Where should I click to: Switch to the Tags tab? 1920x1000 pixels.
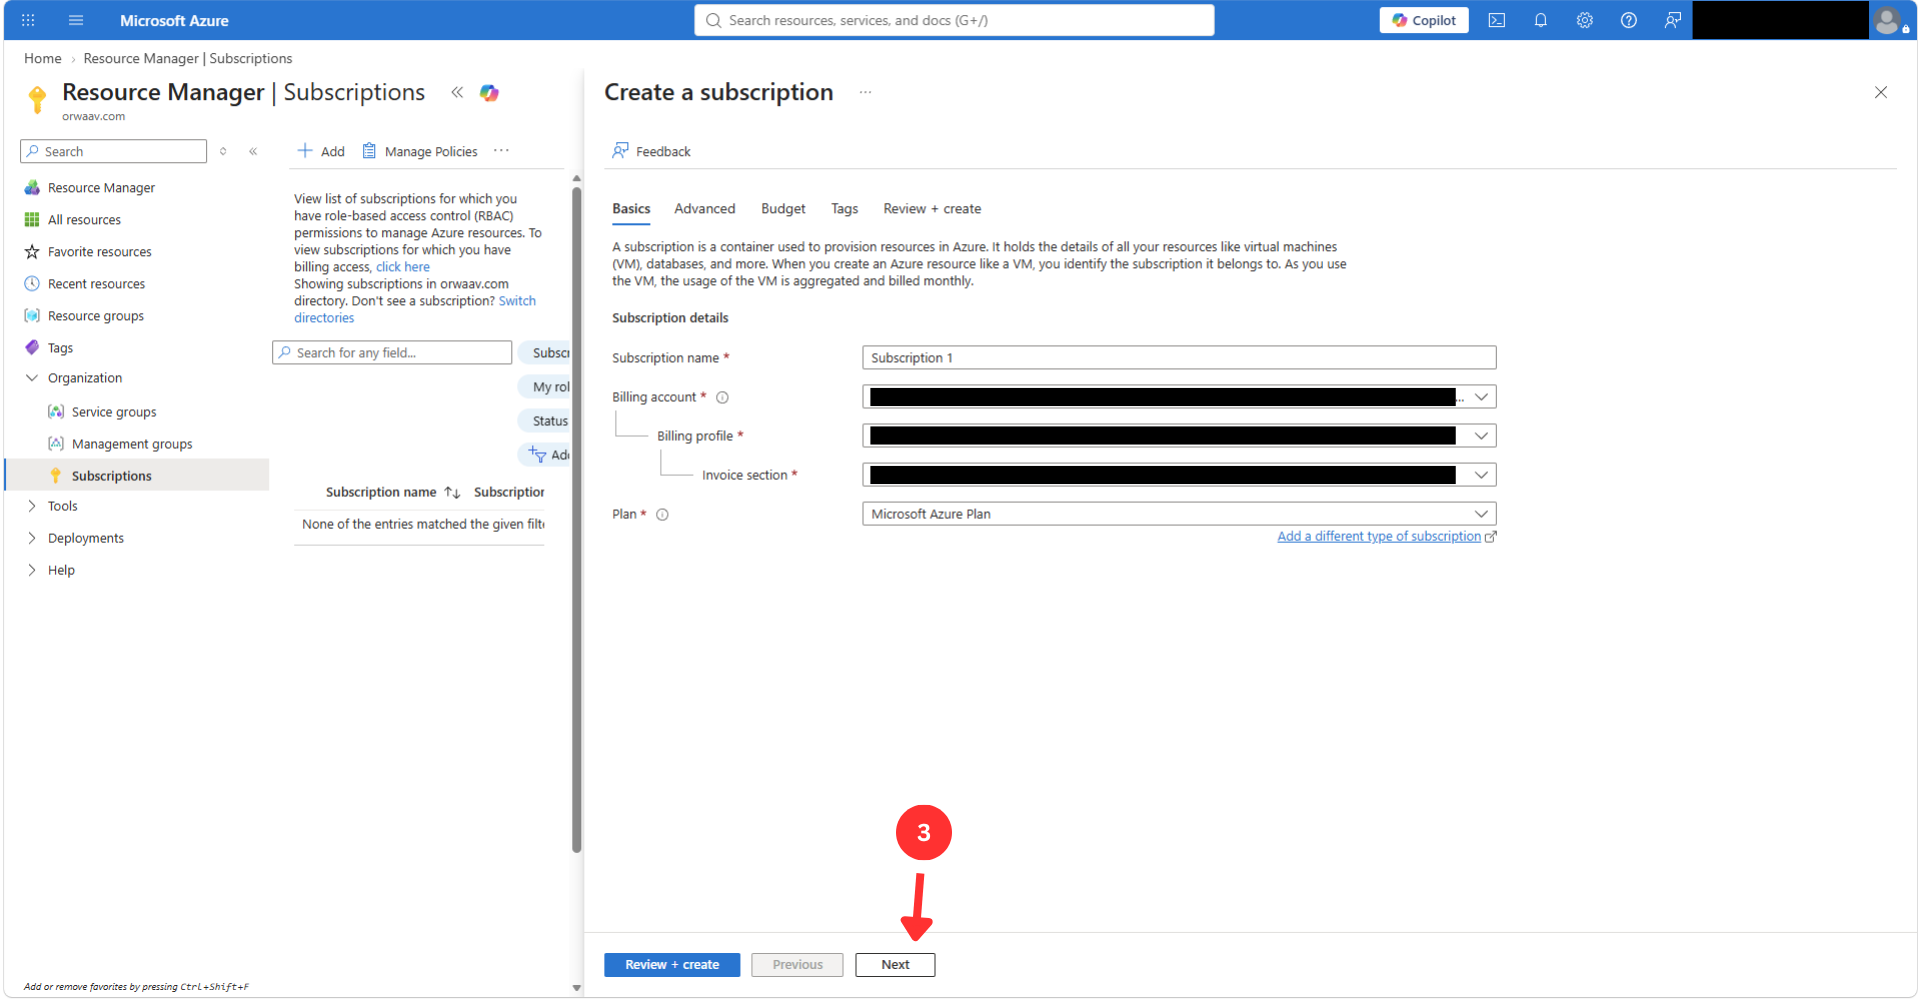(845, 209)
